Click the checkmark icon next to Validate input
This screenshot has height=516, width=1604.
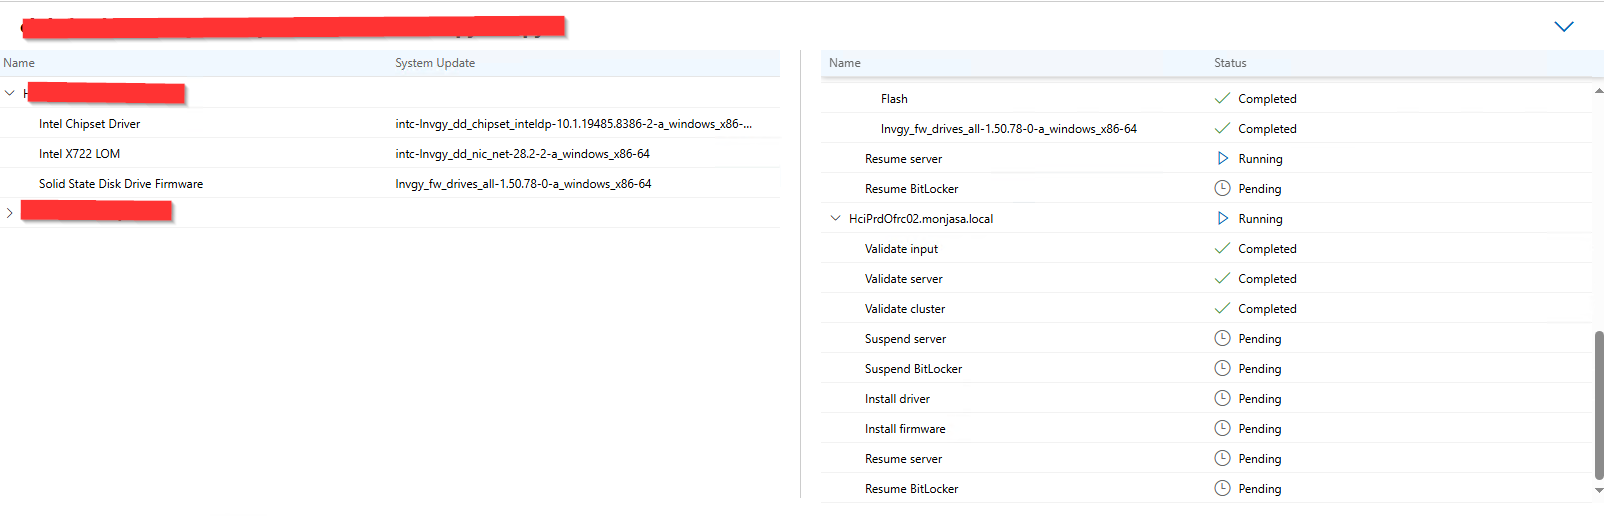pyautogui.click(x=1222, y=249)
